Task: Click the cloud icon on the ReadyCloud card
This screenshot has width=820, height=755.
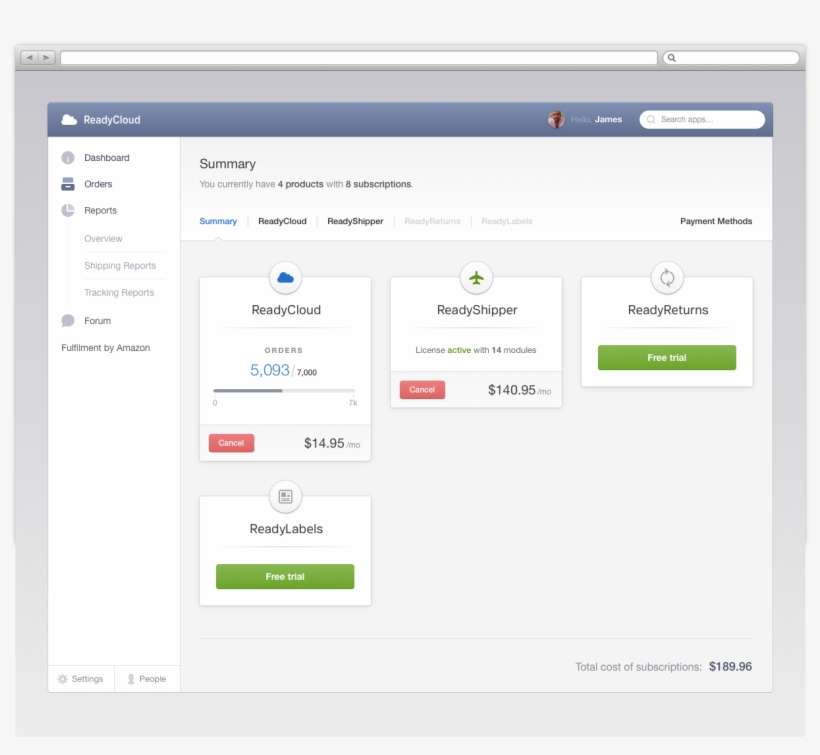Action: pyautogui.click(x=284, y=276)
